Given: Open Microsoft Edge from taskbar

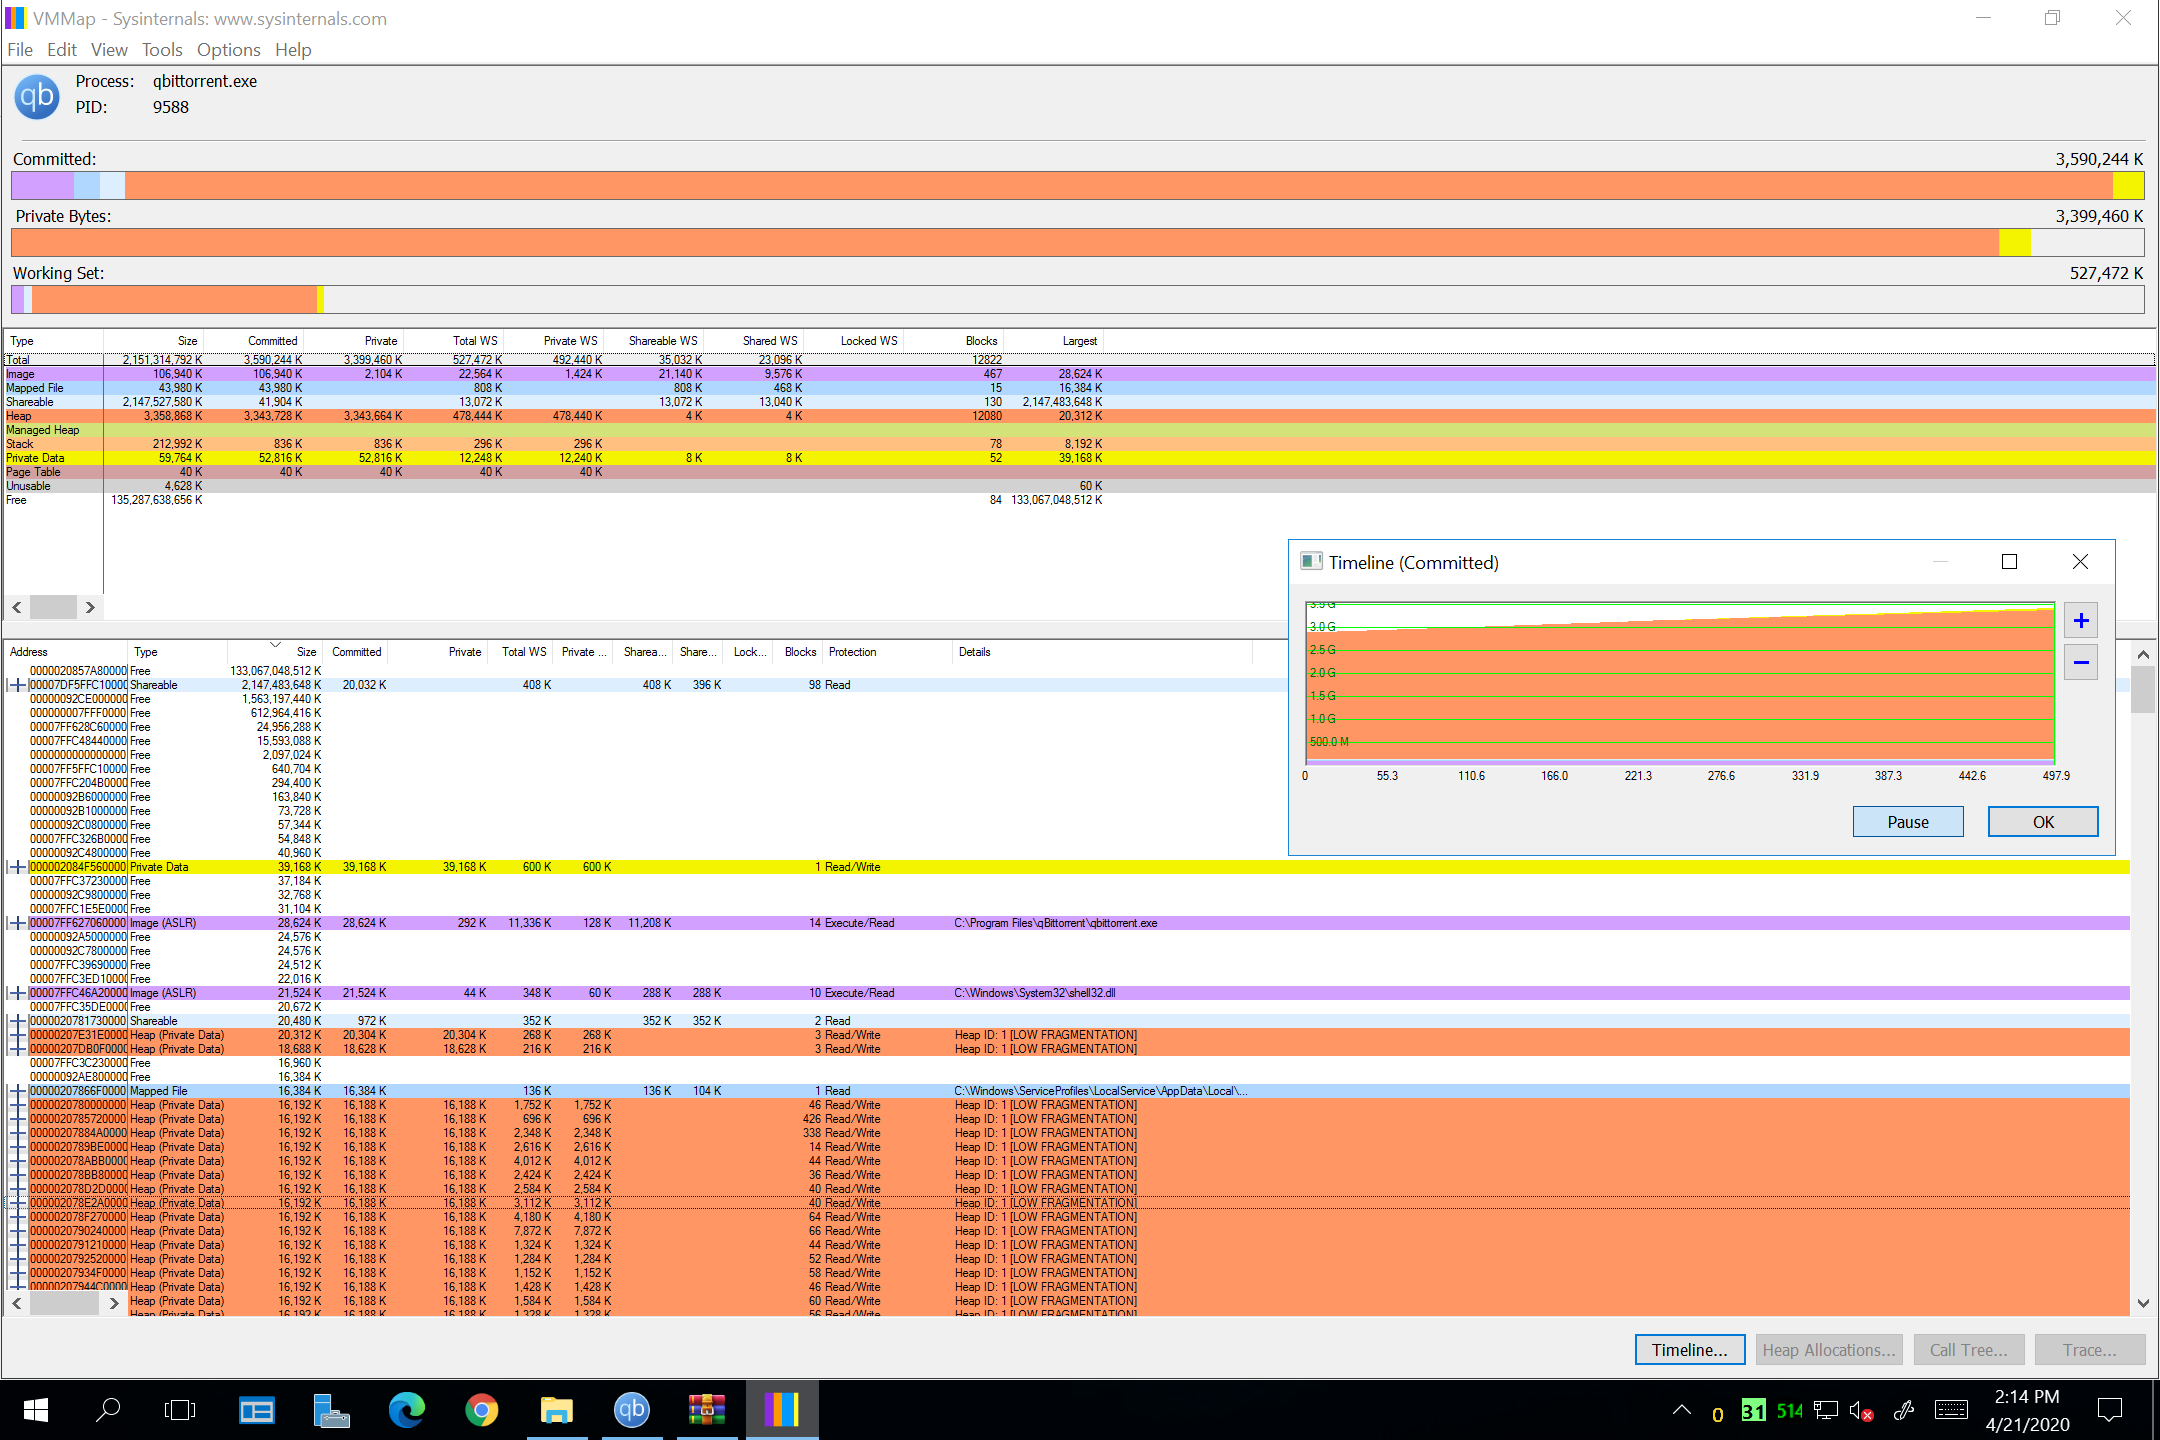Looking at the screenshot, I should click(407, 1410).
